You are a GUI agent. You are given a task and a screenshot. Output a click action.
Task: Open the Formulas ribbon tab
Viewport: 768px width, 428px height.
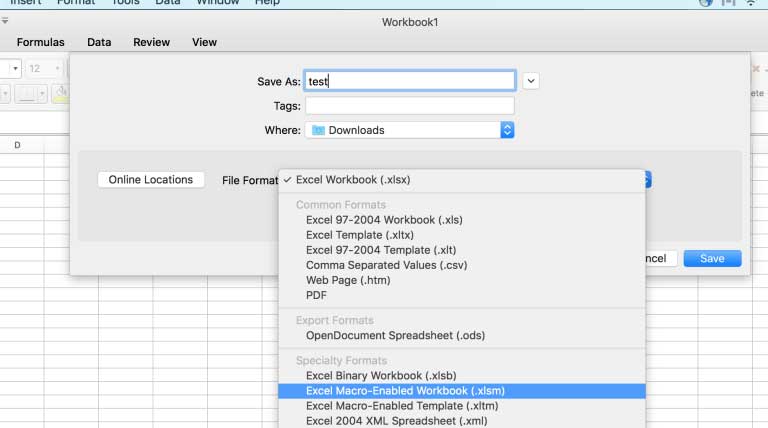(x=41, y=43)
